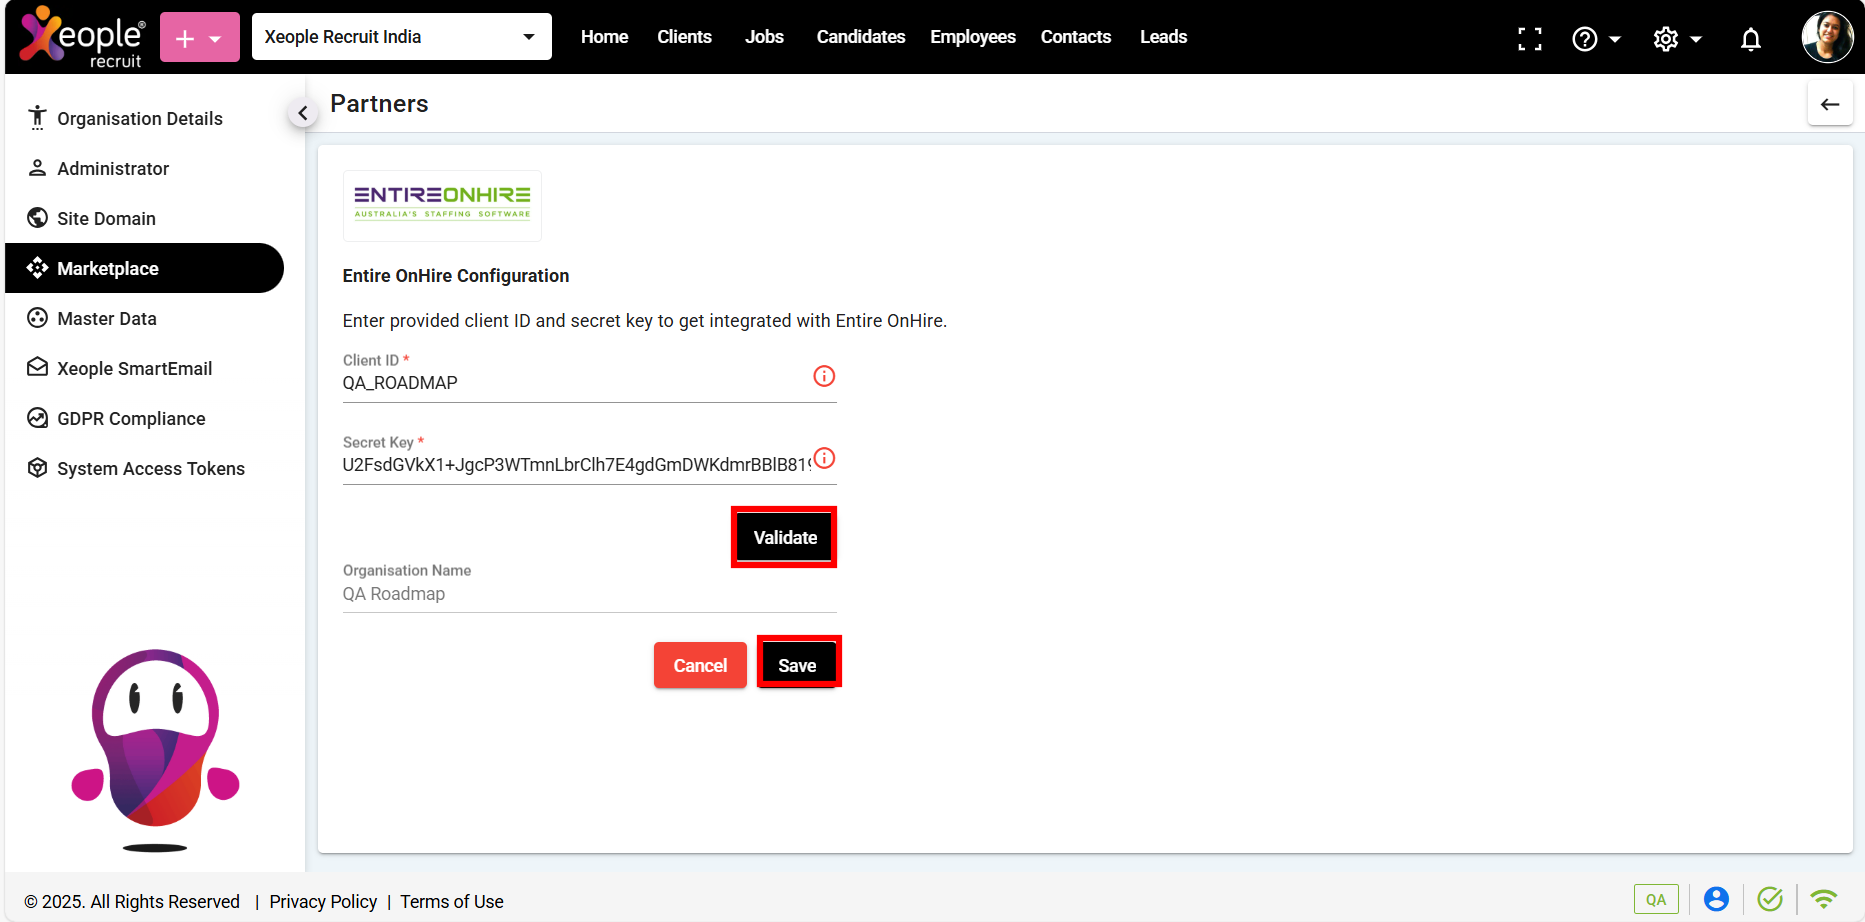Open the Contacts menu
This screenshot has width=1865, height=922.
(1076, 37)
